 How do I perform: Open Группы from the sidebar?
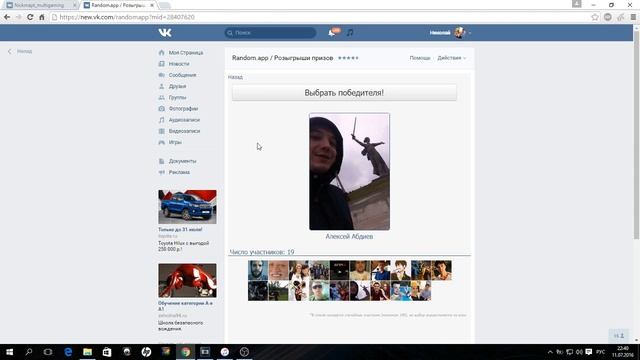(177, 98)
